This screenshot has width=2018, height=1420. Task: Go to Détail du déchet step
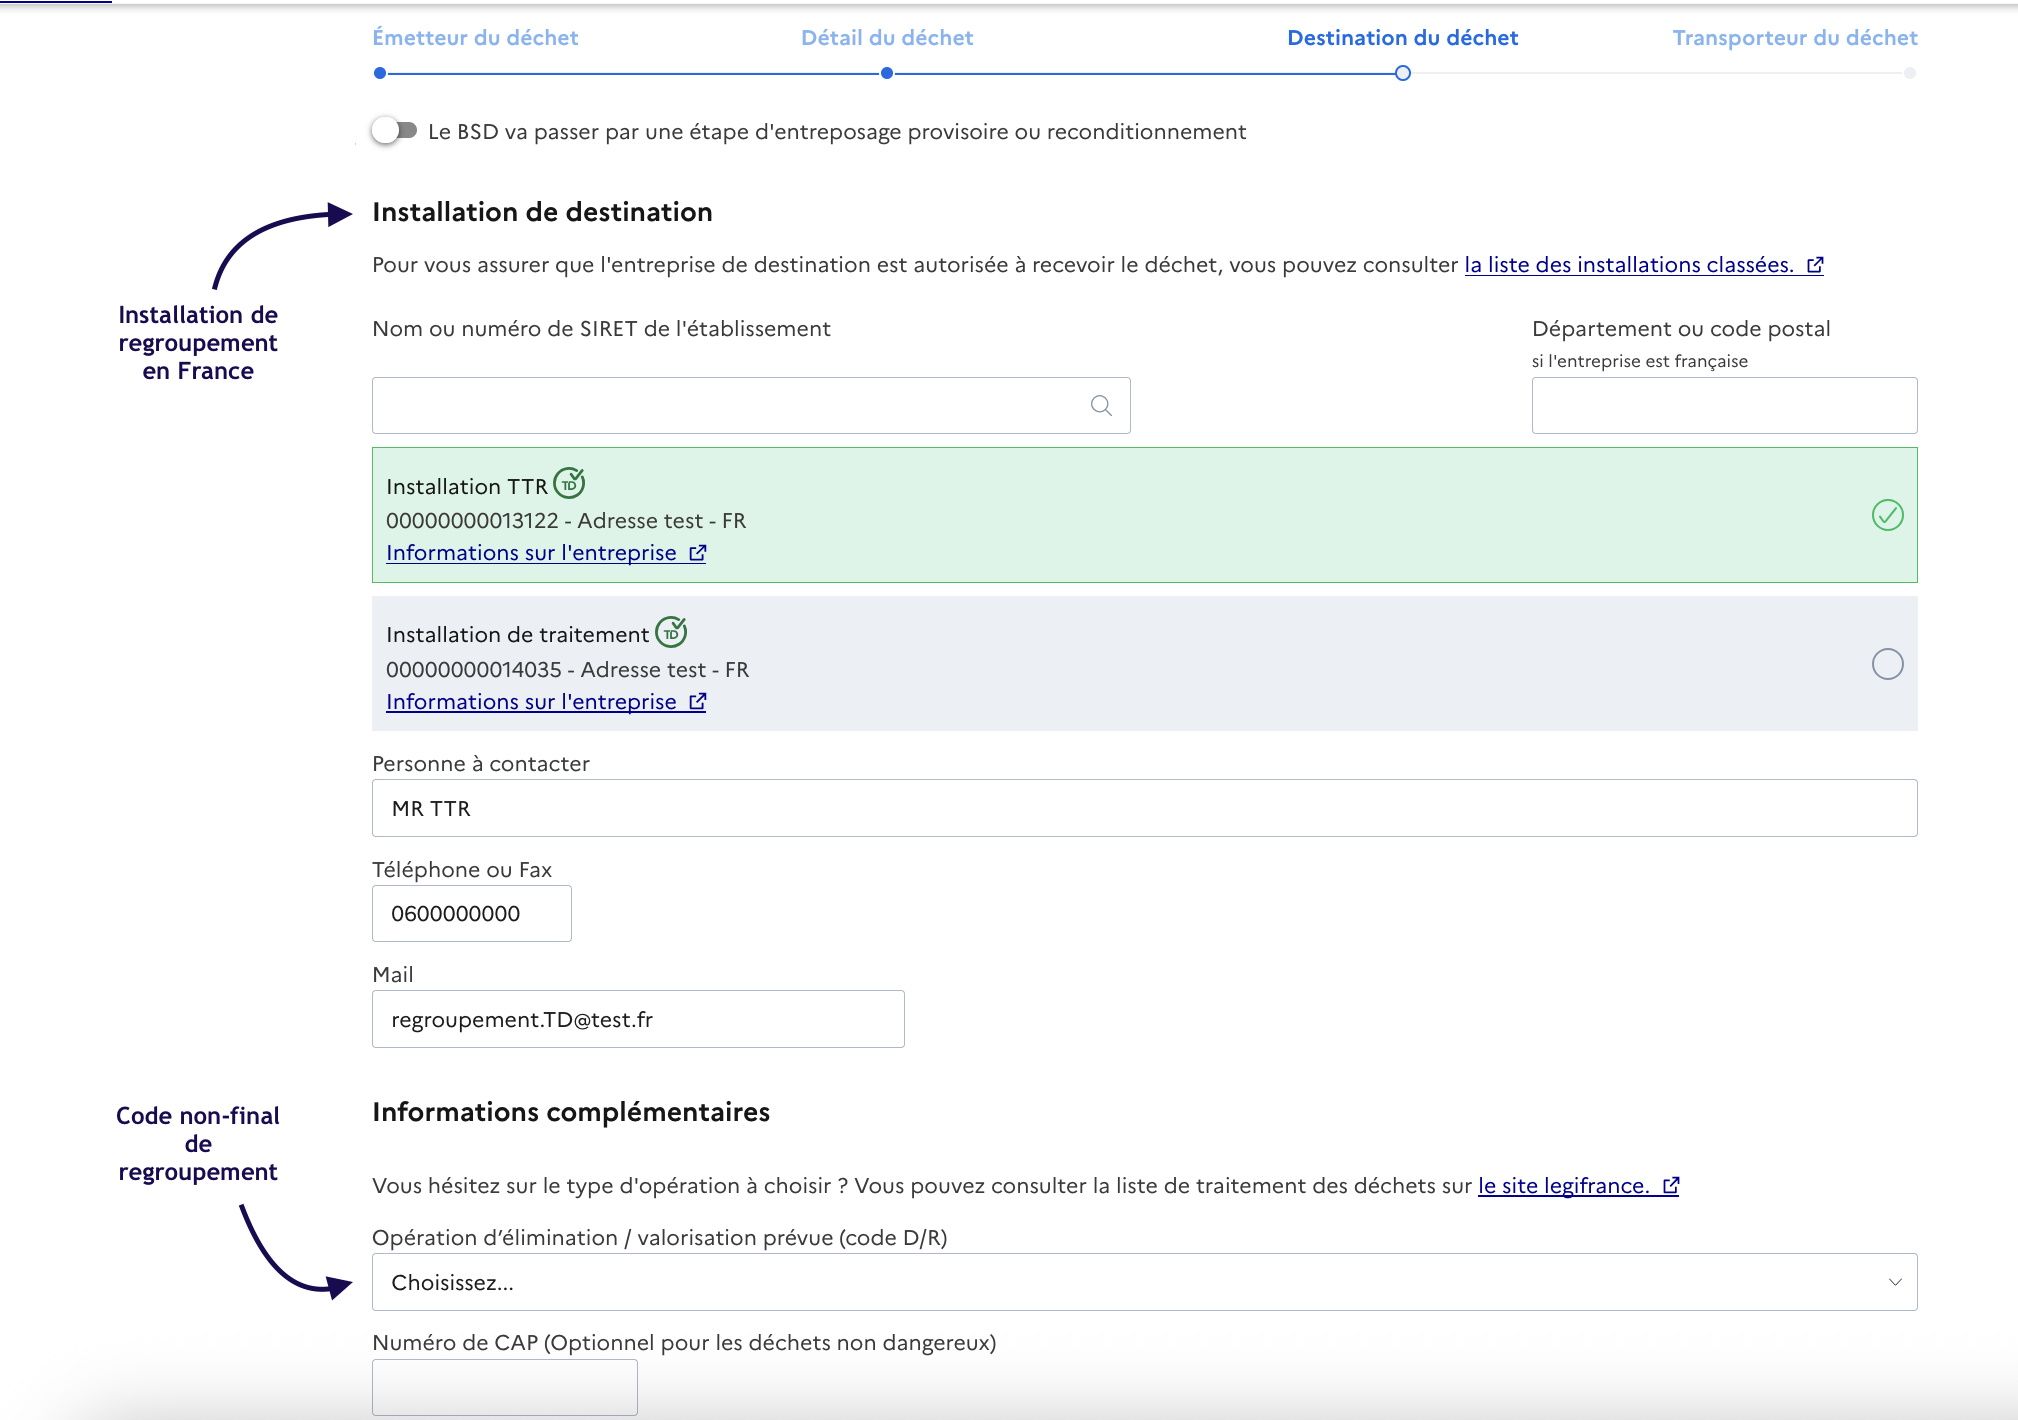click(x=887, y=38)
